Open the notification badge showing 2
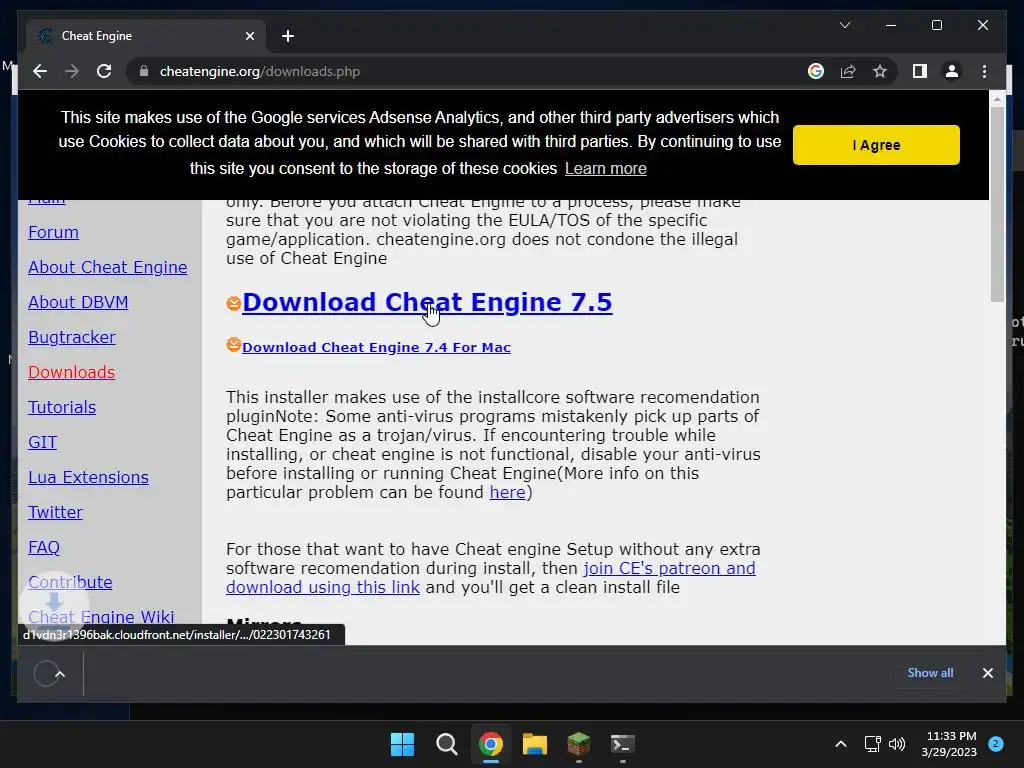The width and height of the screenshot is (1024, 768). 996,744
